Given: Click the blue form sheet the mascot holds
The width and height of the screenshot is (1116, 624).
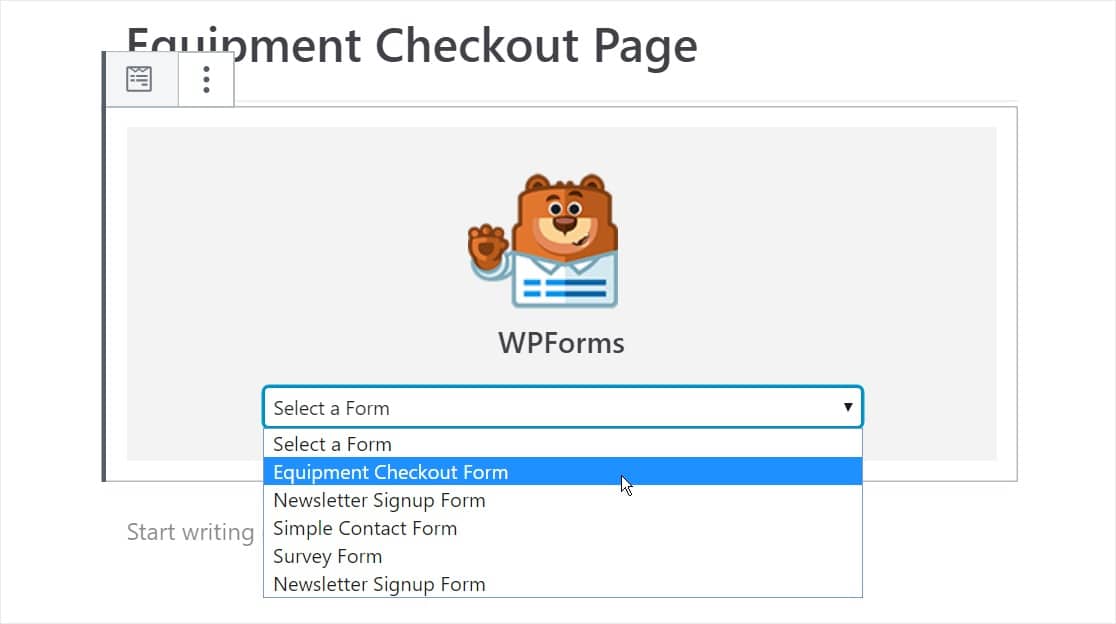Looking at the screenshot, I should pyautogui.click(x=565, y=288).
